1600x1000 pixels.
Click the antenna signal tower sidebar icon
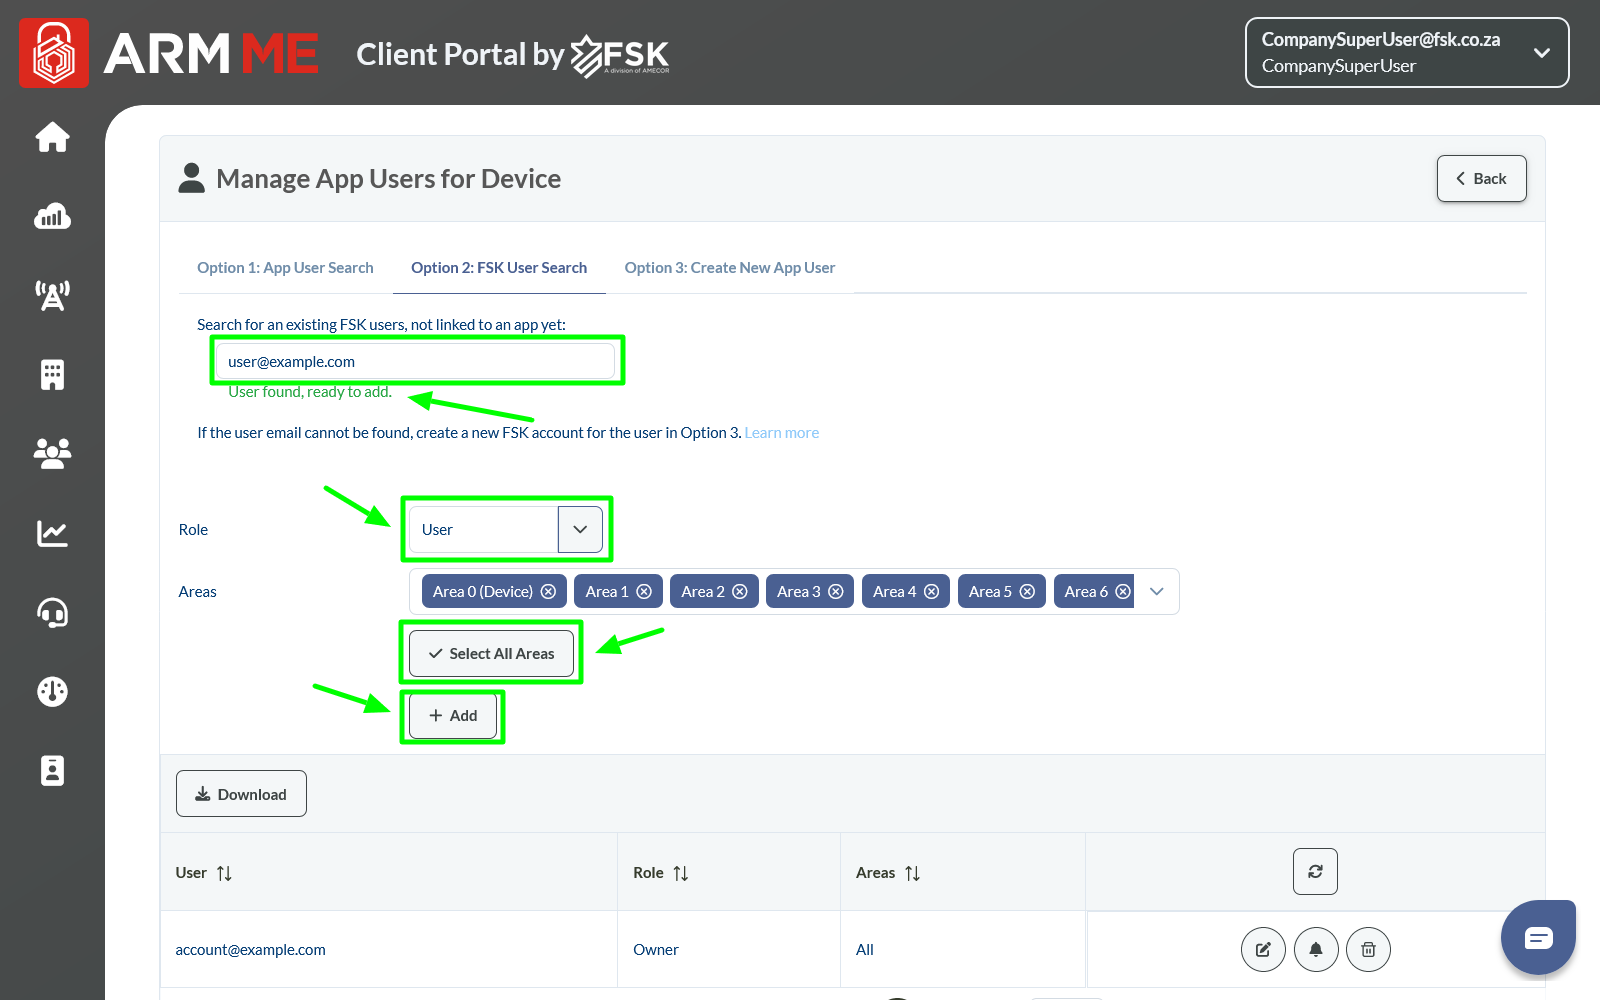click(x=52, y=295)
